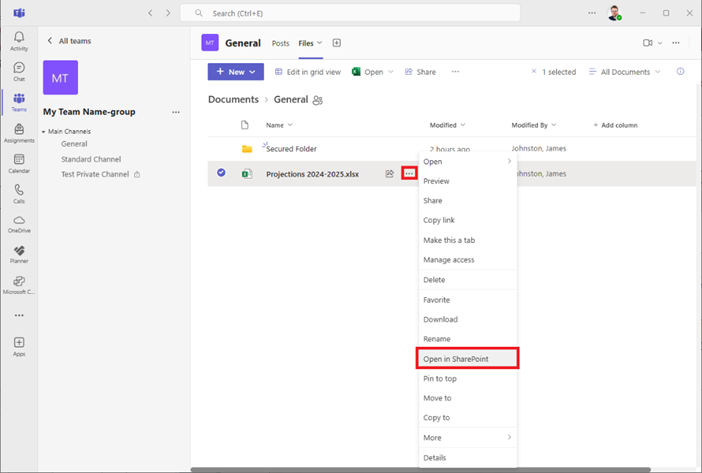The width and height of the screenshot is (702, 473).
Task: Select Download in the context menu
Action: 440,320
